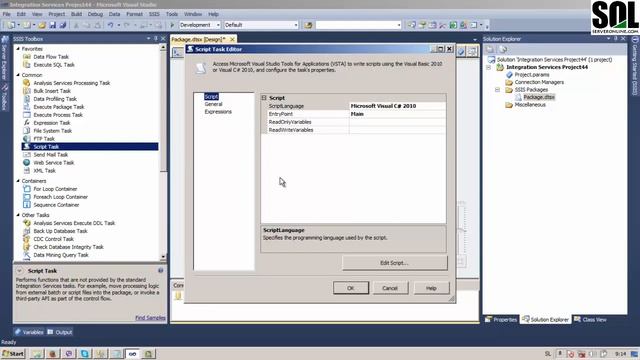Collapse the Script property category in the grid
640x360 pixels.
coord(264,98)
